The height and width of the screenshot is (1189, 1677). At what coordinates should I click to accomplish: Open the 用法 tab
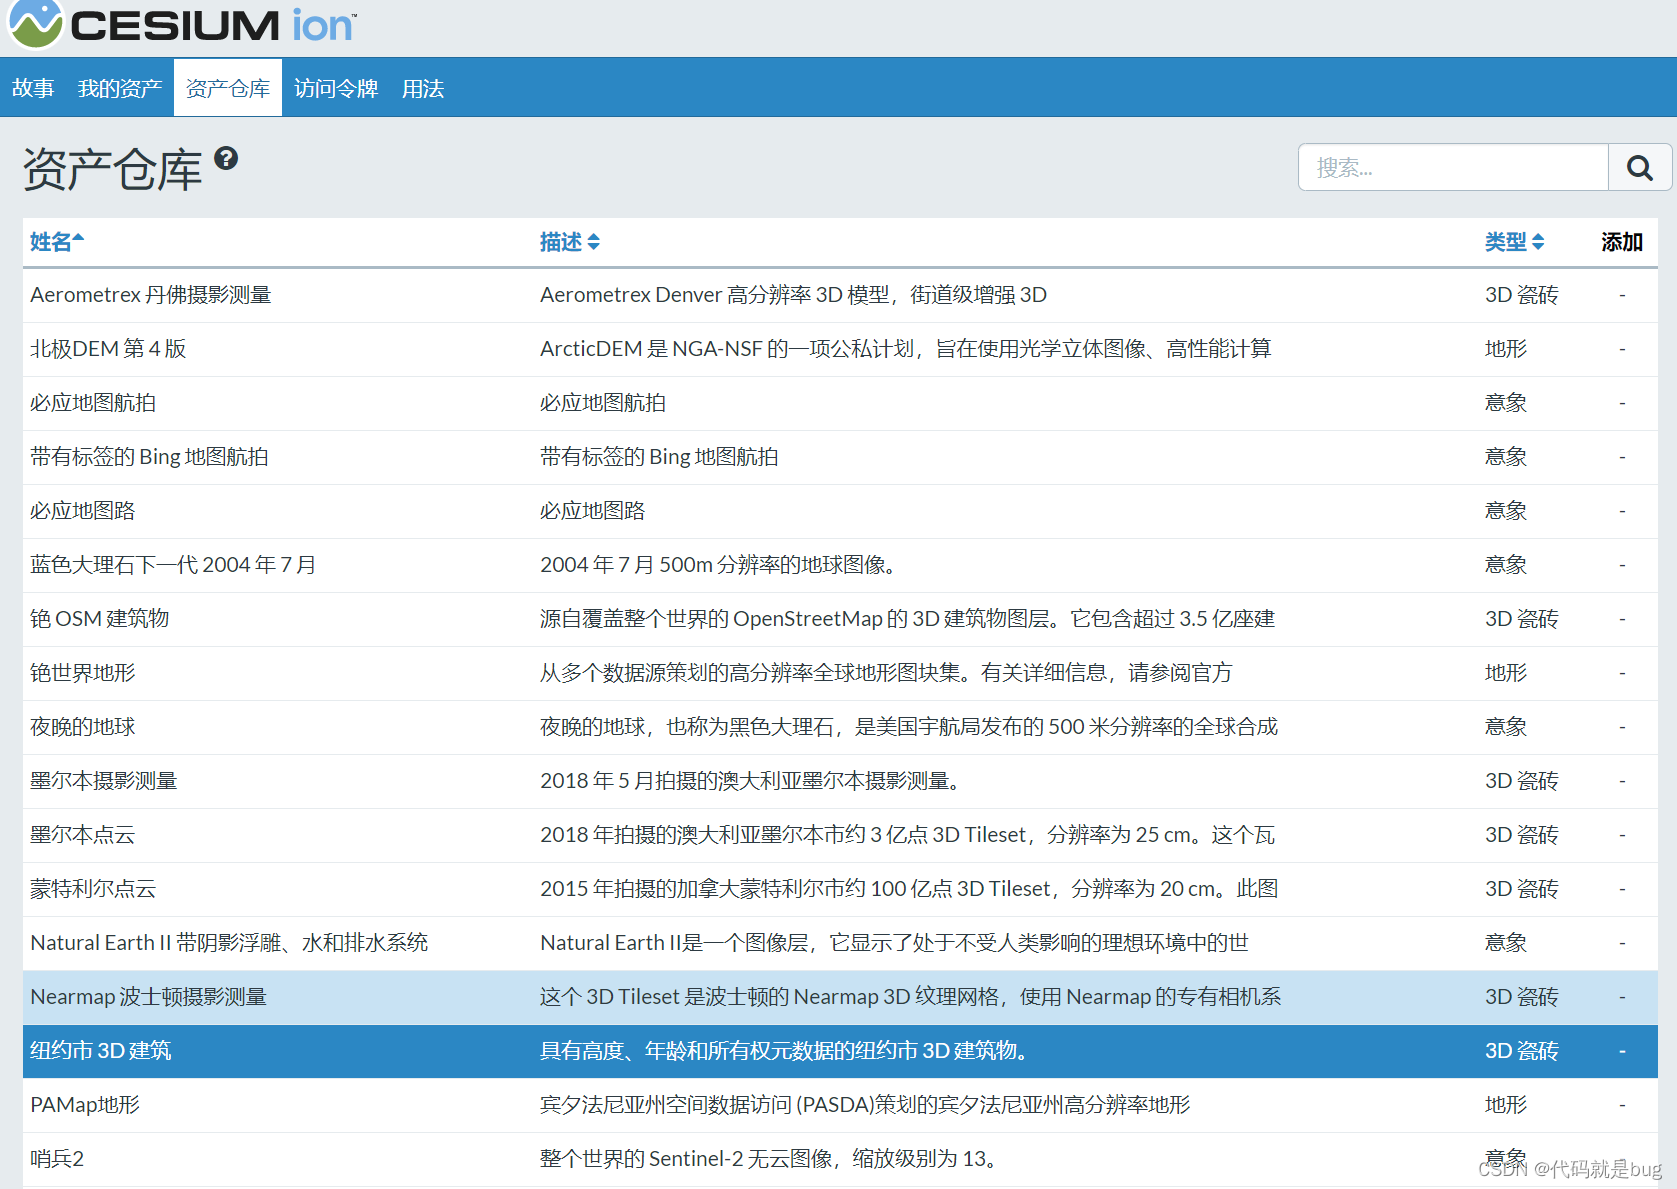(423, 88)
